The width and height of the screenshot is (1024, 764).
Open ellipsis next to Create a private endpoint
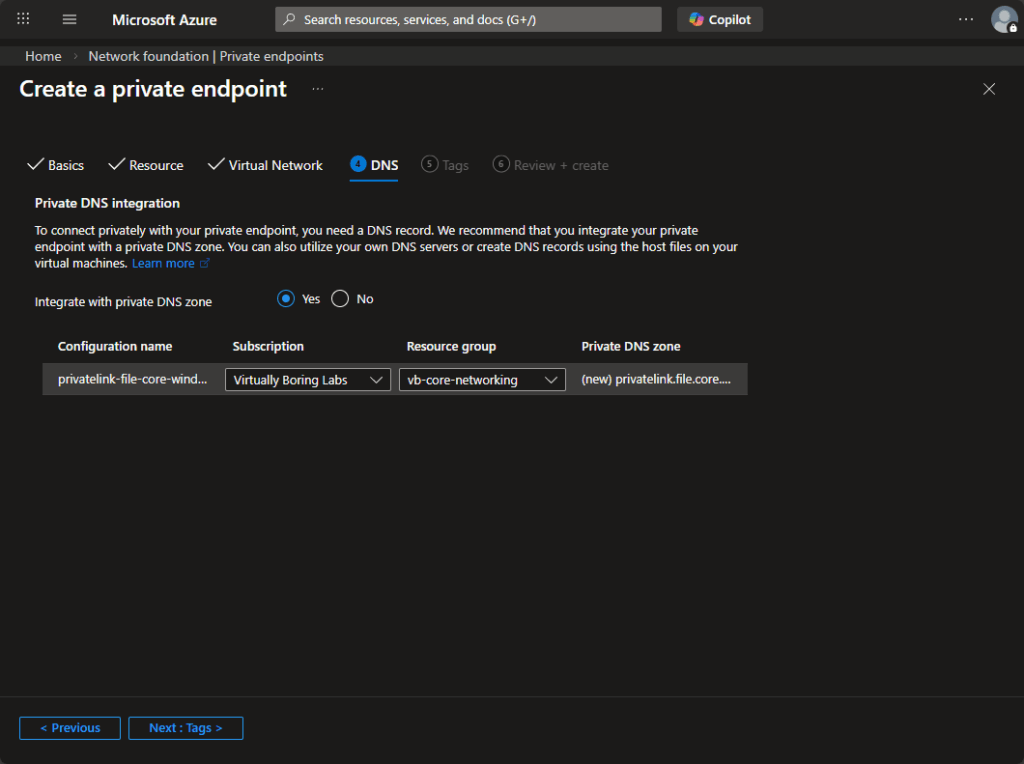pyautogui.click(x=317, y=89)
